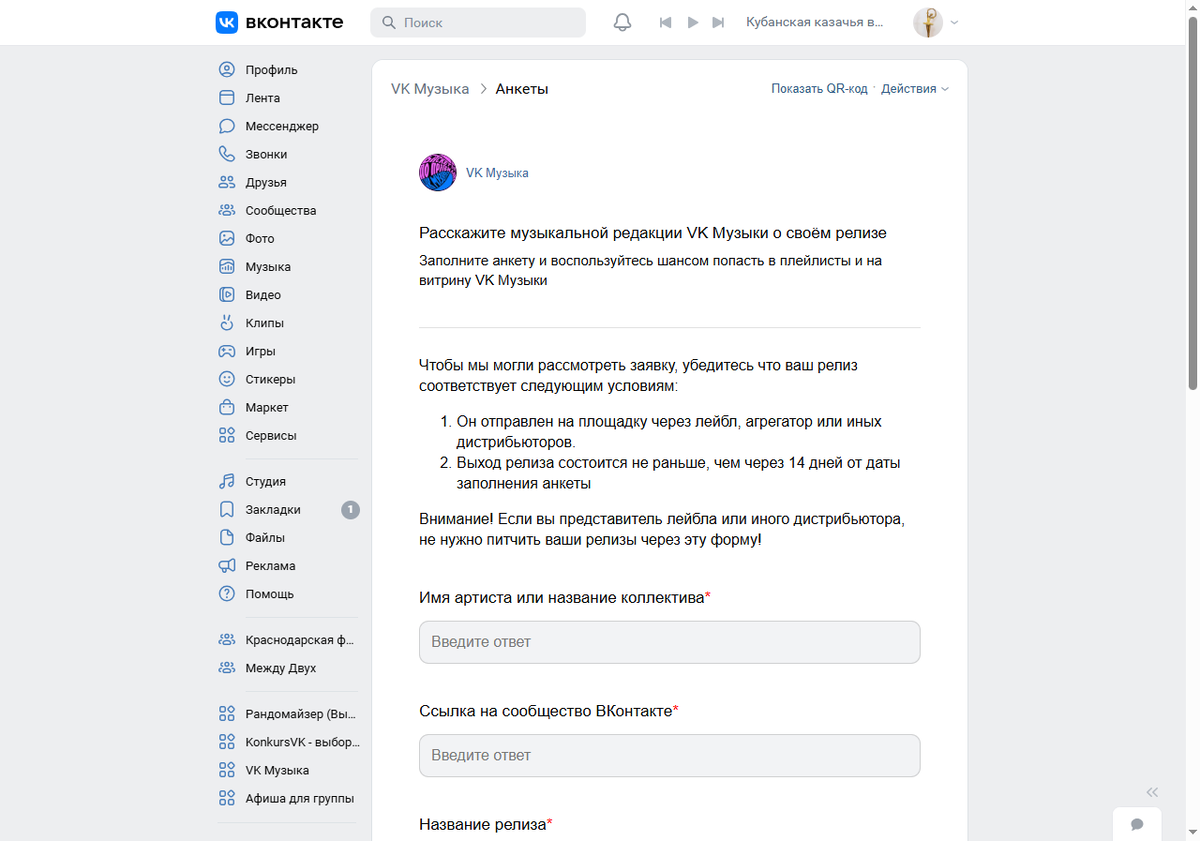This screenshot has width=1200, height=841.
Task: Open Лента in the sidebar menu
Action: [261, 98]
